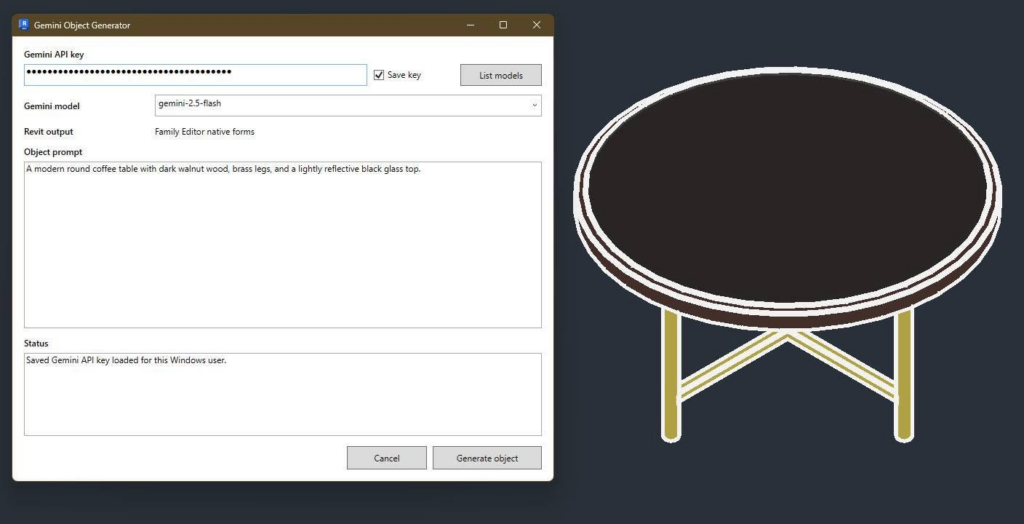
Task: Select the black glass table top
Action: [x=787, y=186]
